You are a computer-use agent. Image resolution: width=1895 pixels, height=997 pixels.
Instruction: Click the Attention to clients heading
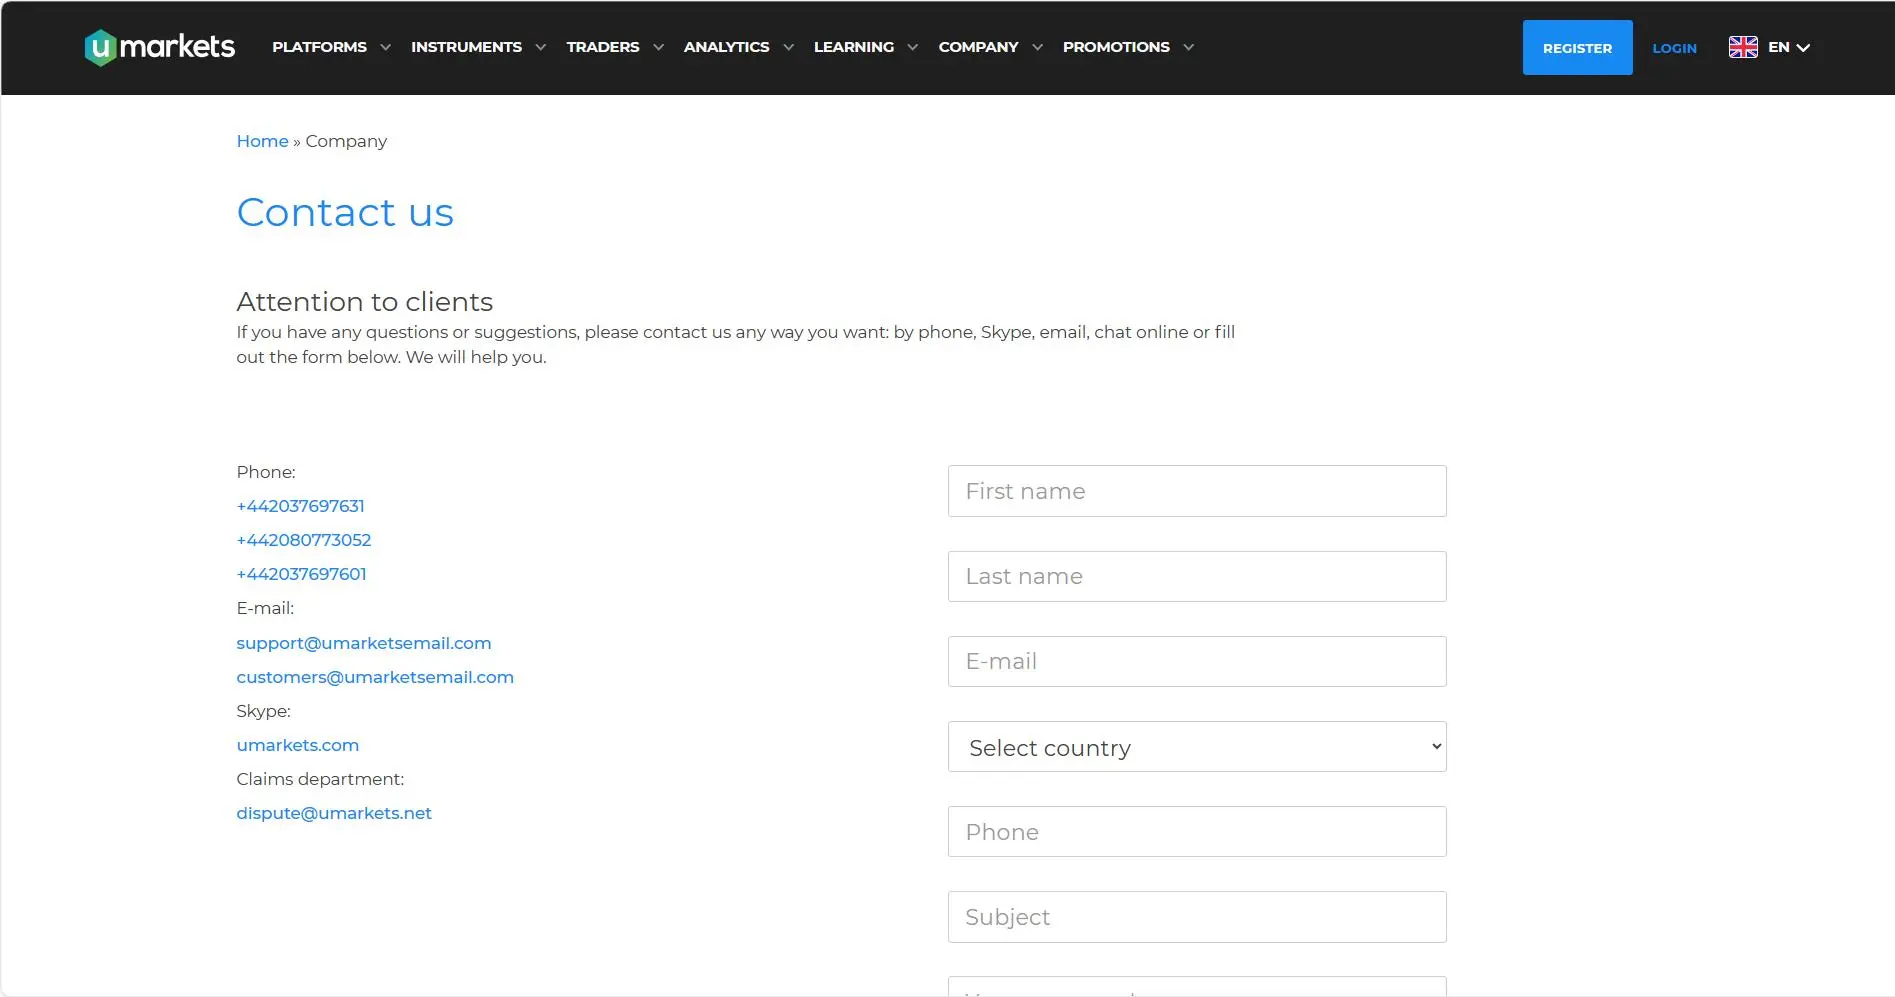[x=364, y=301]
